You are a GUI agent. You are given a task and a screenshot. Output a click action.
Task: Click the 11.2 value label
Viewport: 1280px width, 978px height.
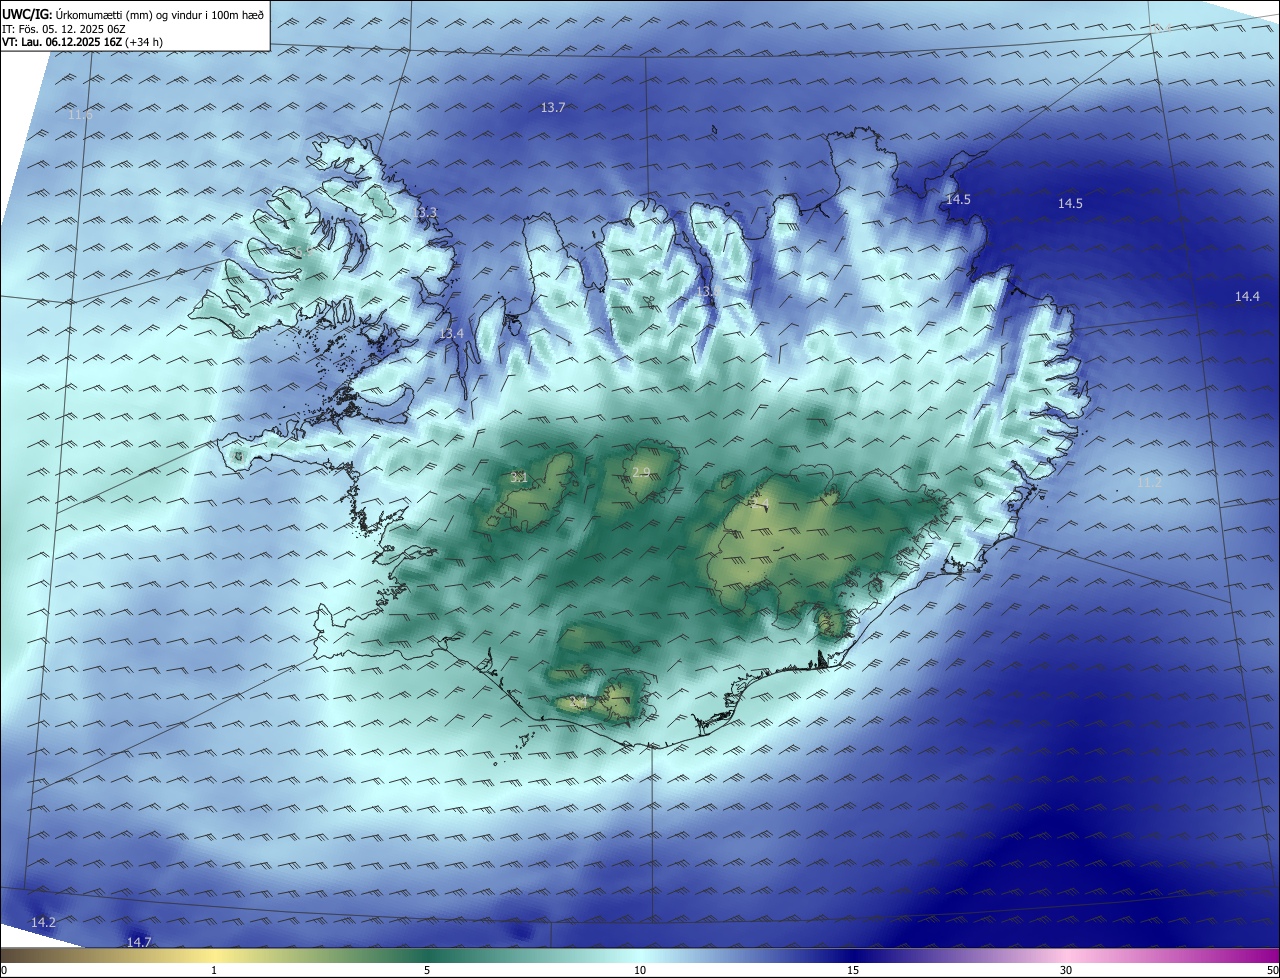1150,482
